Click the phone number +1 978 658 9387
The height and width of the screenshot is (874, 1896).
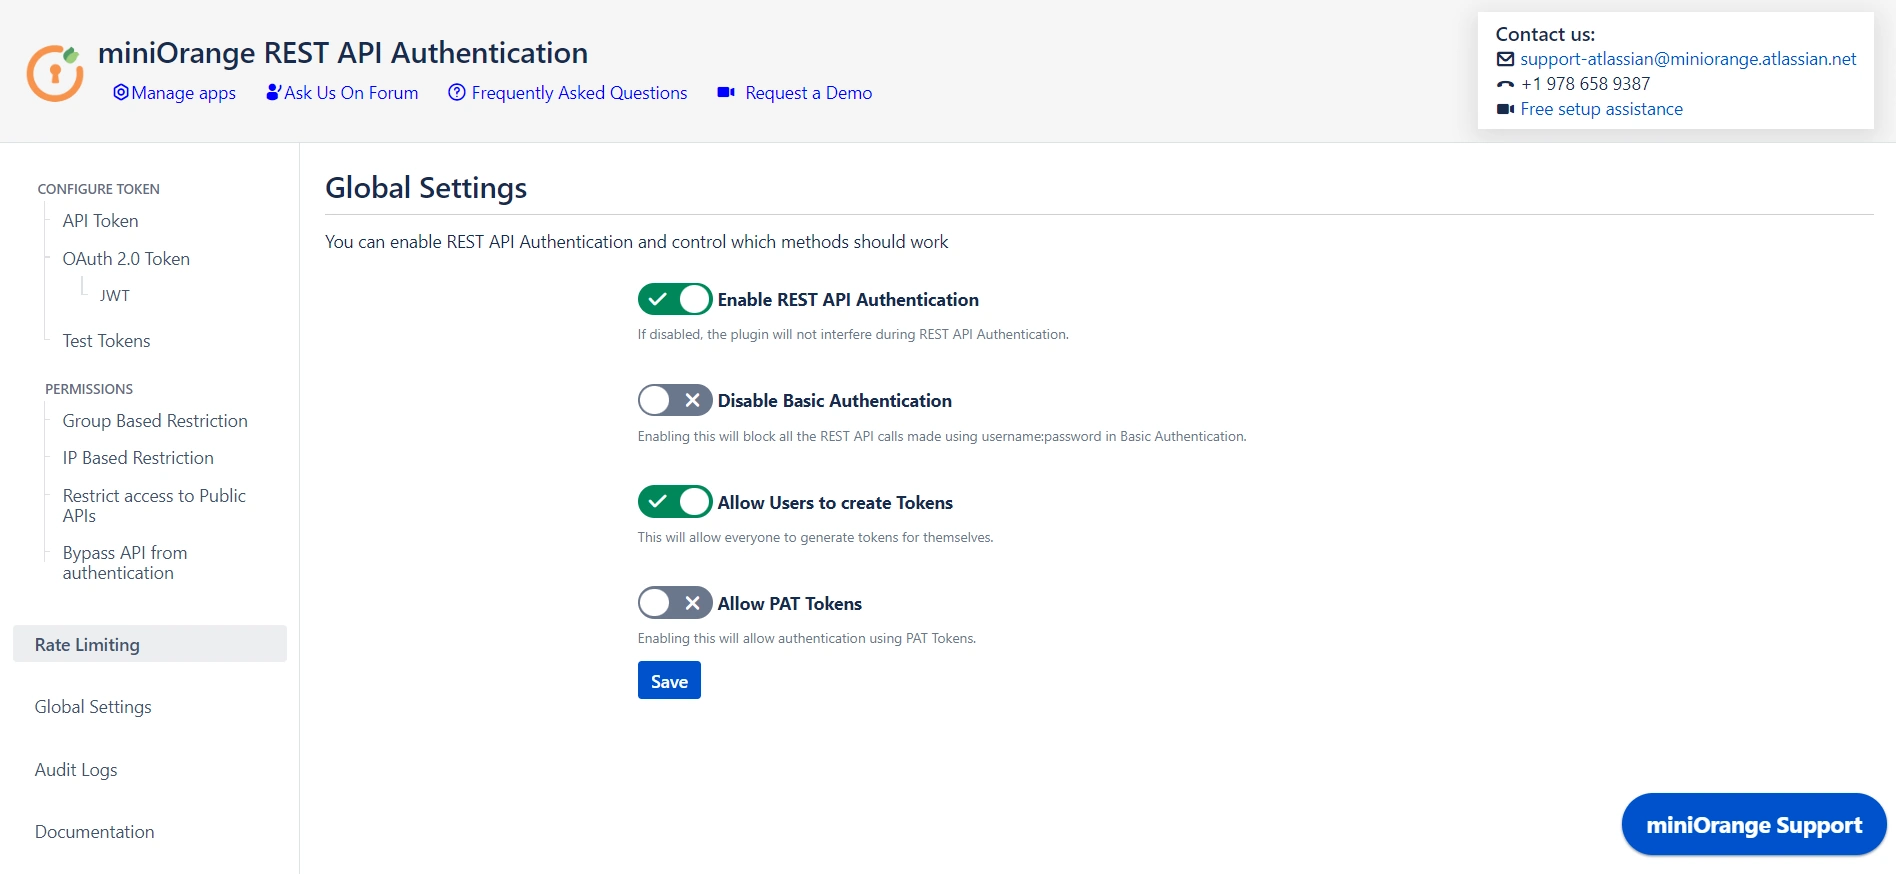pos(1585,84)
